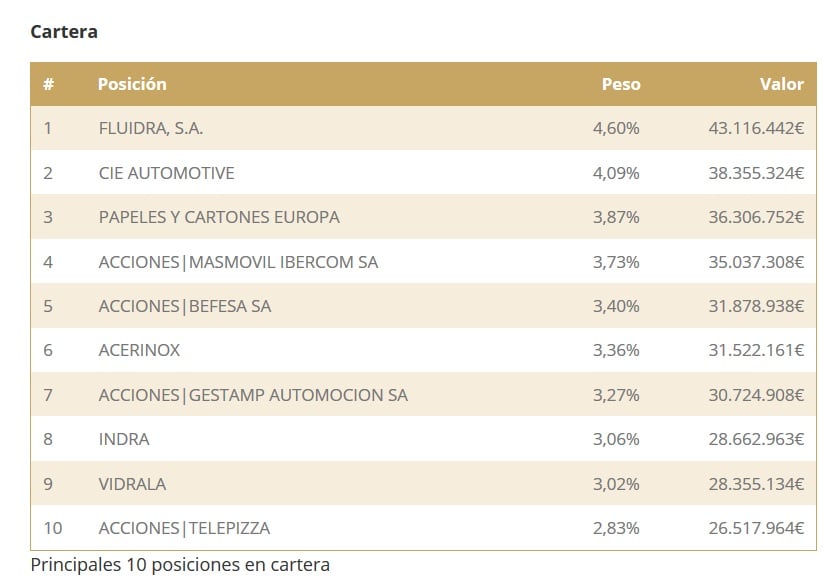Click ACCIONES|MASMOVIL IBERCOM SA entry
The height and width of the screenshot is (581, 823).
tap(238, 262)
